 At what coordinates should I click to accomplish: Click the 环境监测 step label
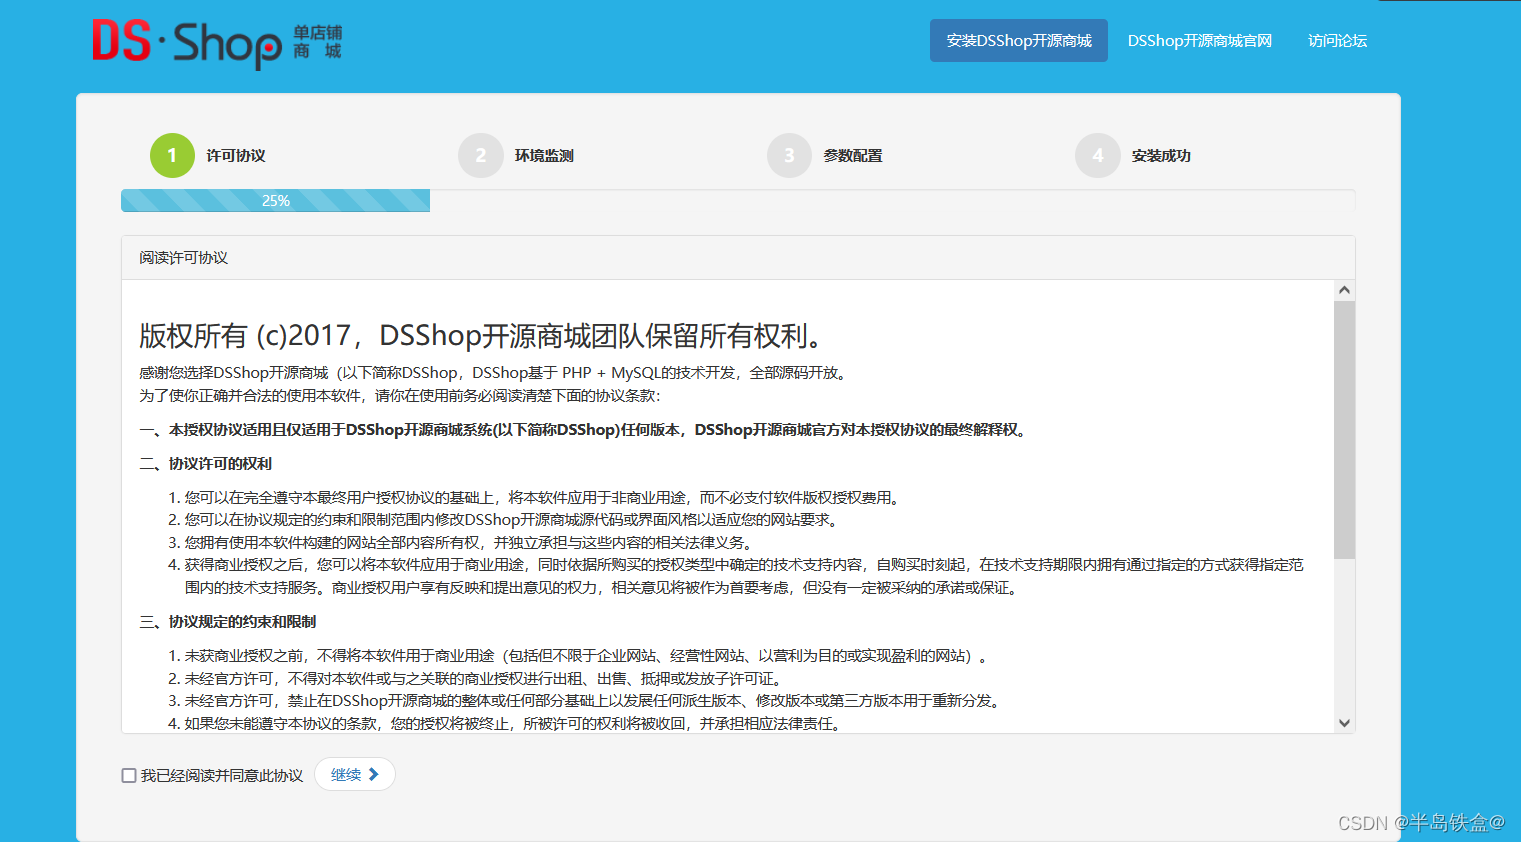(x=544, y=156)
